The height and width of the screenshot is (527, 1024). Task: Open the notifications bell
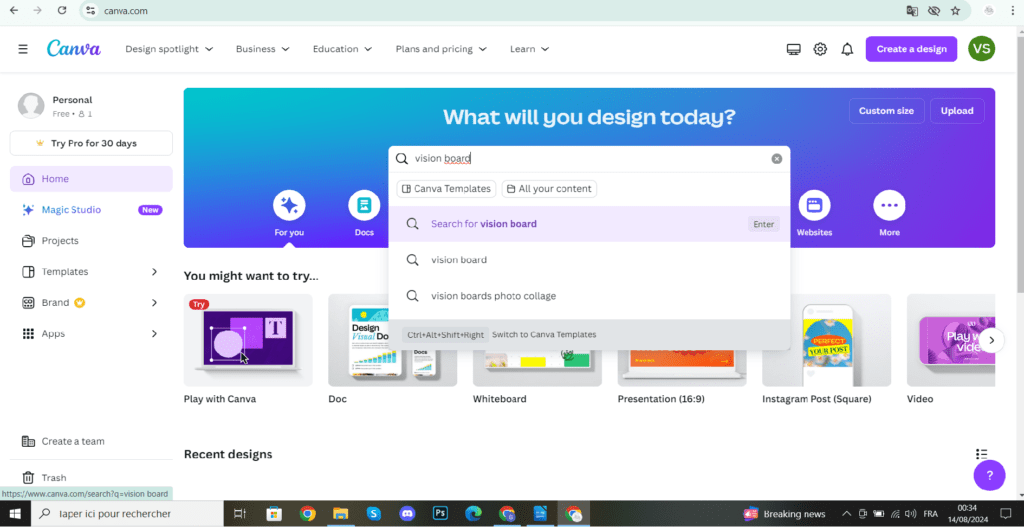click(x=847, y=49)
